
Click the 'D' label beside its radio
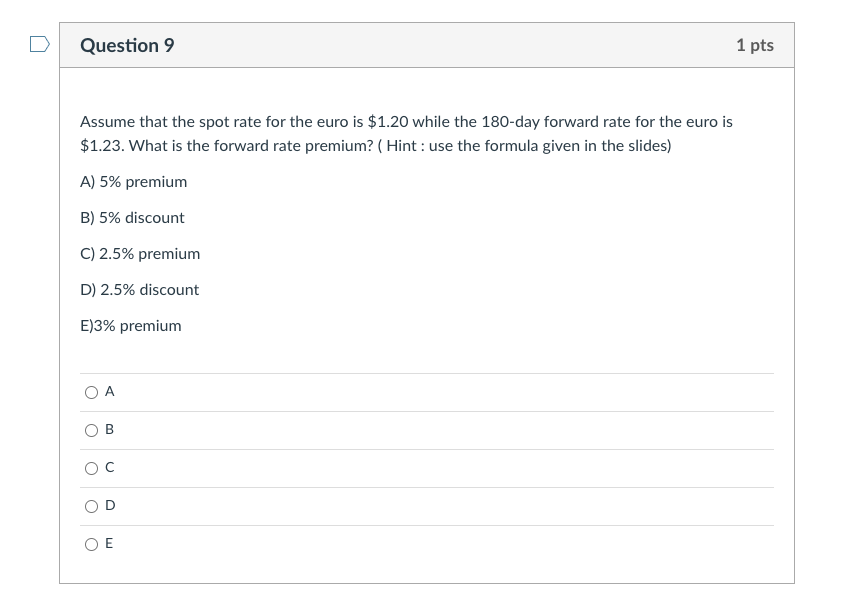pos(110,506)
